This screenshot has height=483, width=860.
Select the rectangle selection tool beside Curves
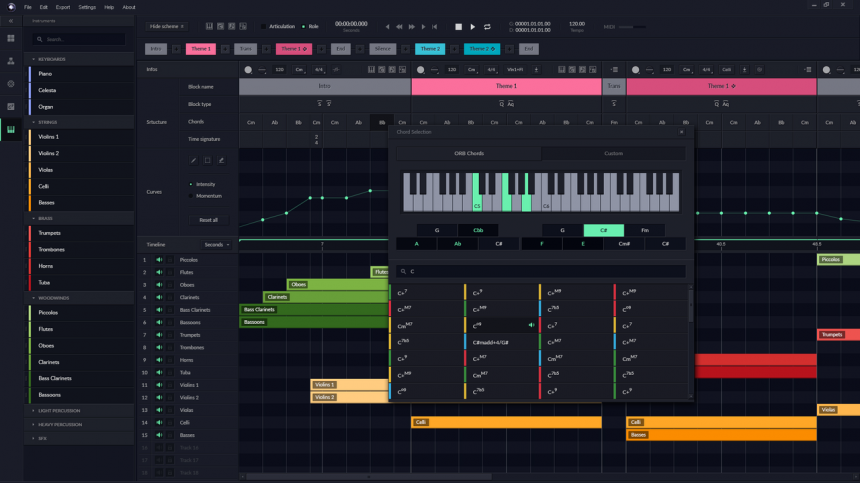[x=207, y=161]
